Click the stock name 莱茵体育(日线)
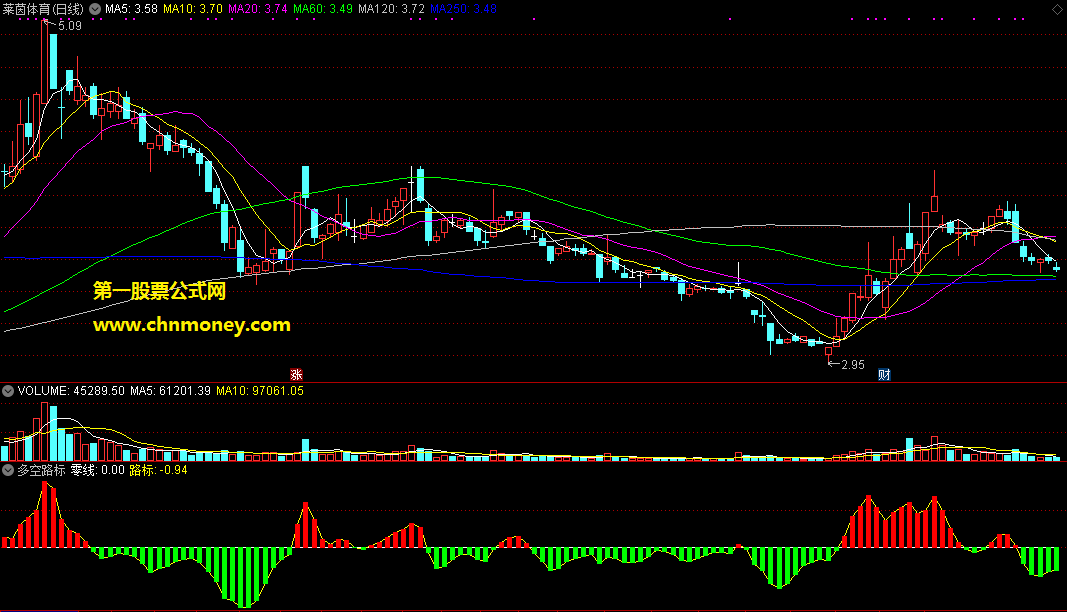Screen dimensions: 1067x612 coord(44,9)
